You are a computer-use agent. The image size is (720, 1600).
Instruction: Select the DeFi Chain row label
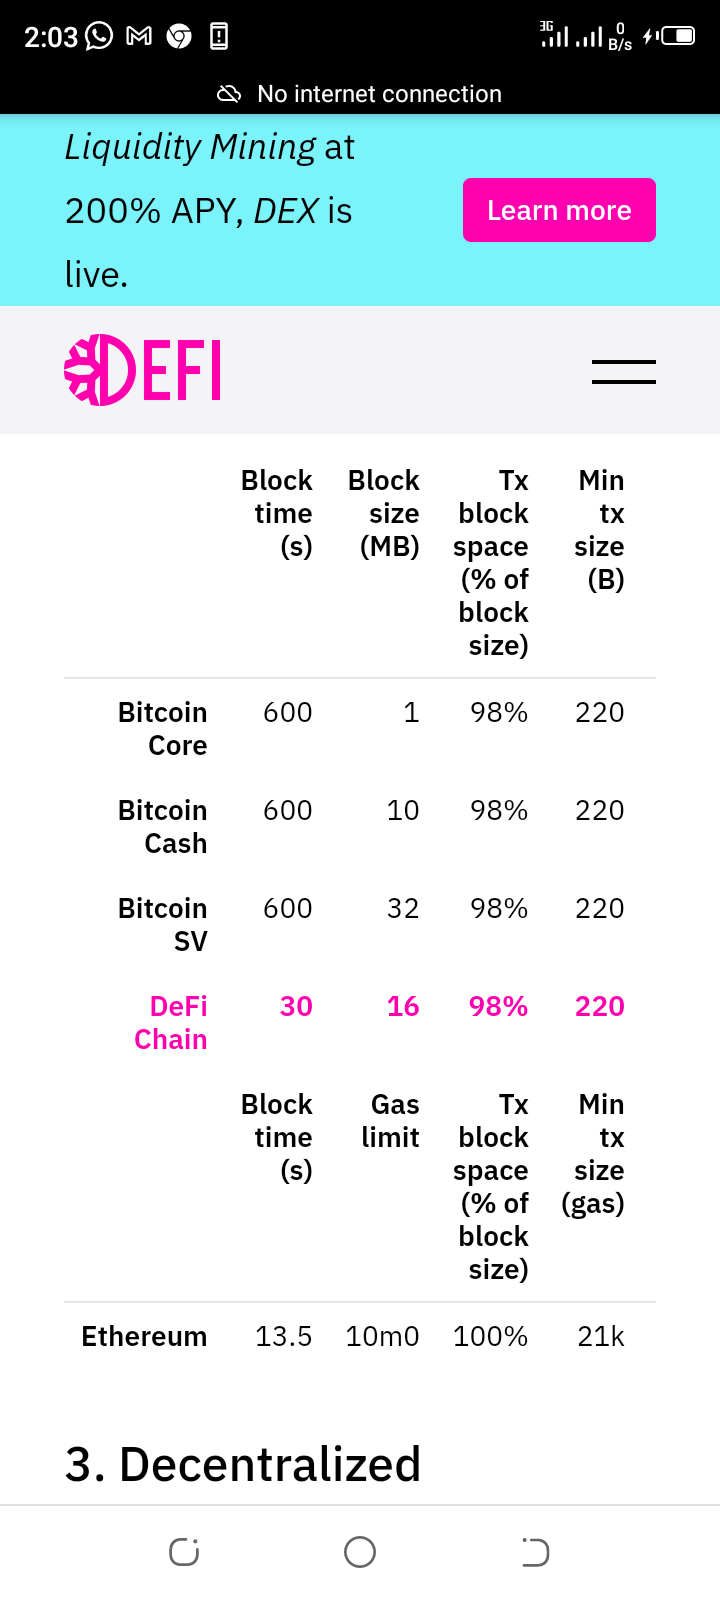[171, 1023]
